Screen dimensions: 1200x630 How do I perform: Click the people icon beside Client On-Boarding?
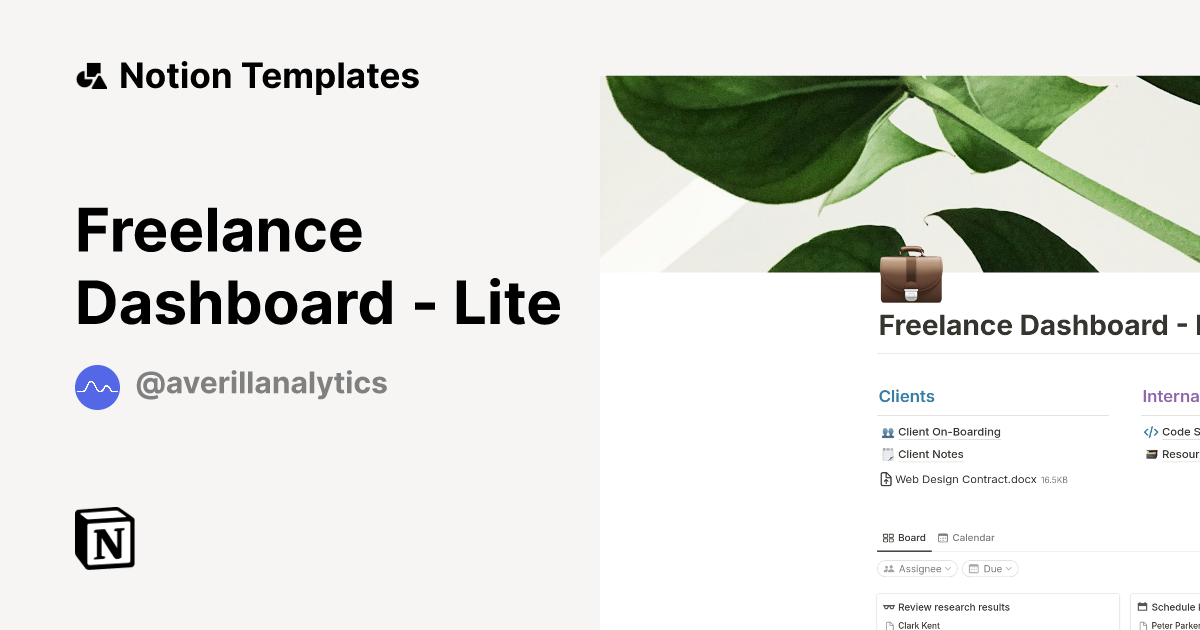pyautogui.click(x=887, y=431)
